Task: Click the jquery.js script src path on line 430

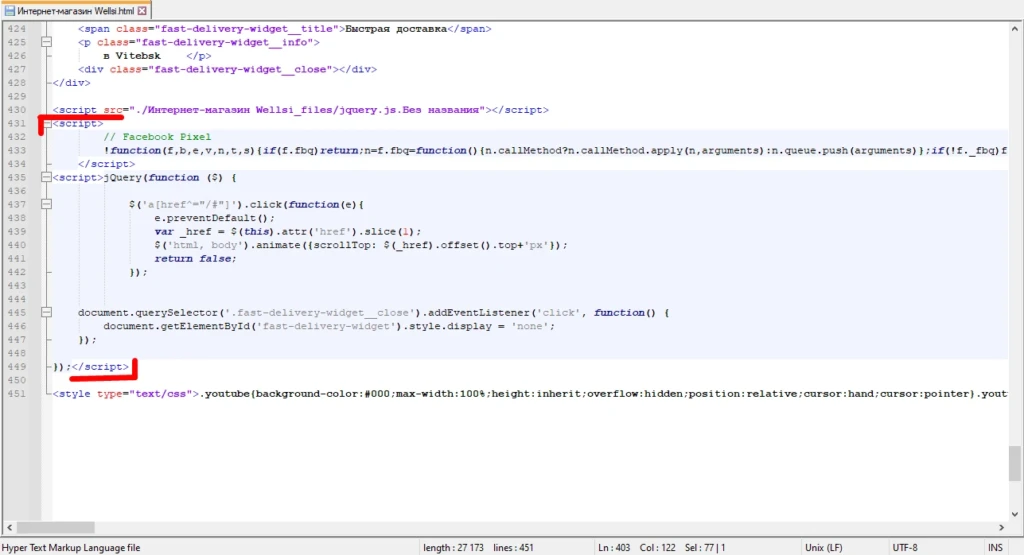Action: (x=307, y=110)
